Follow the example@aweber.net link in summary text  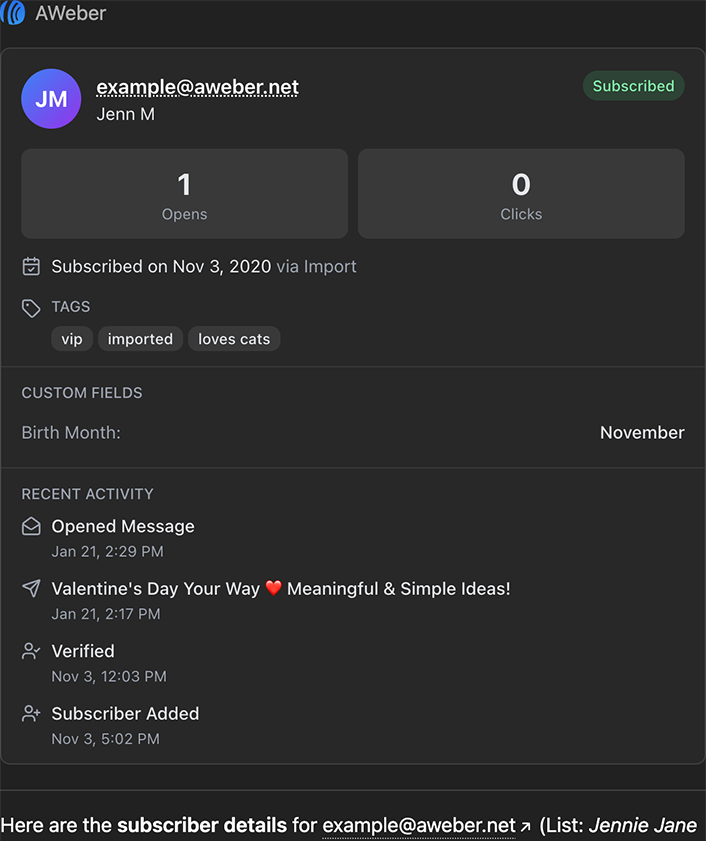(x=420, y=826)
